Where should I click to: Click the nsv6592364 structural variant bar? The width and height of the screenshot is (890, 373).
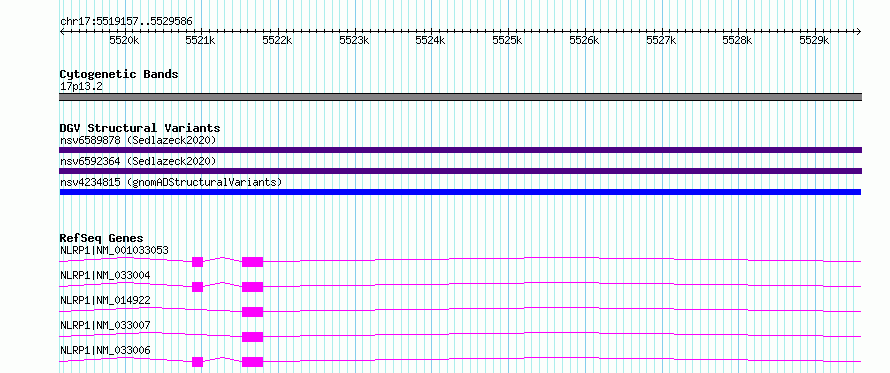pos(460,171)
